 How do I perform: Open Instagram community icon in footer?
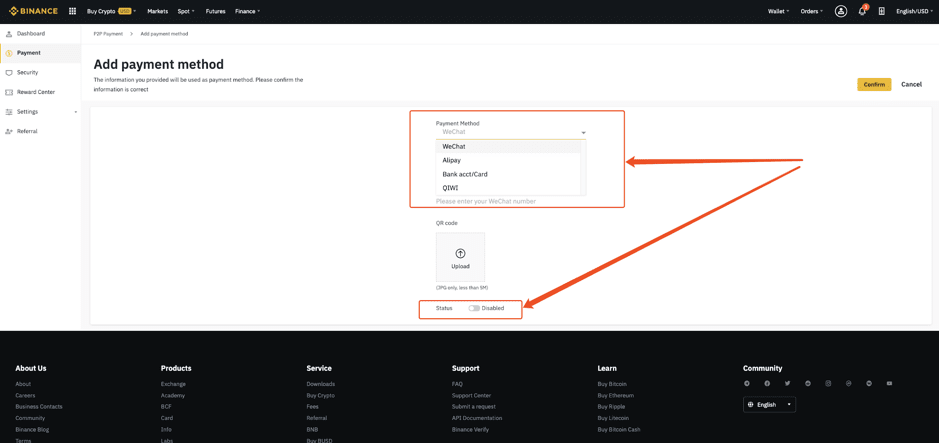pos(828,383)
